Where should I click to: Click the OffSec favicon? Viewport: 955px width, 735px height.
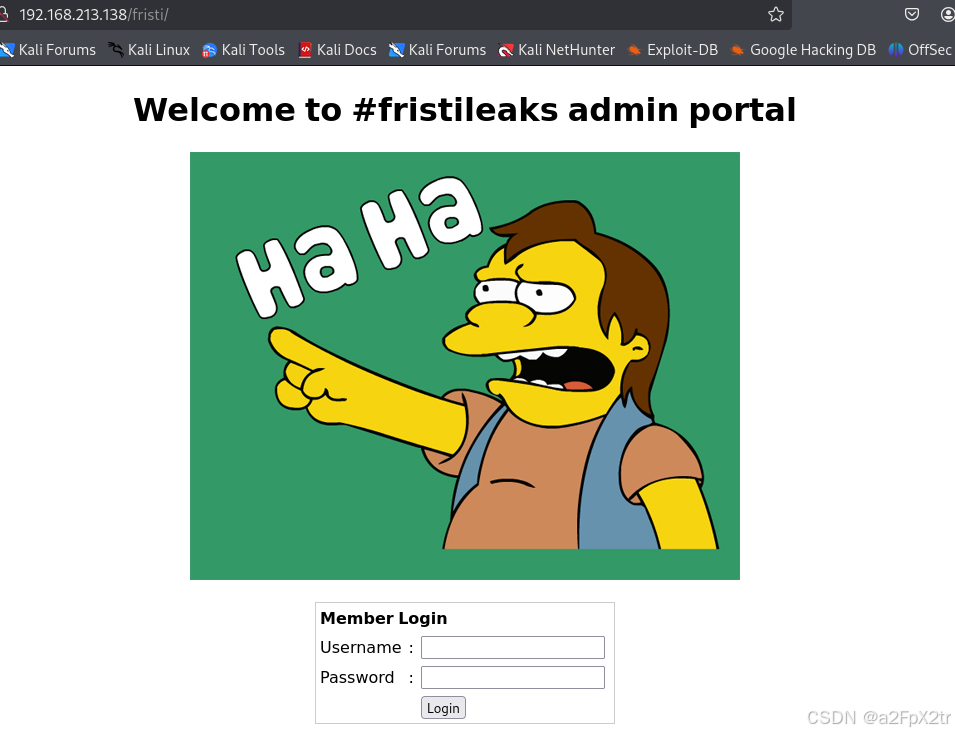click(x=895, y=50)
